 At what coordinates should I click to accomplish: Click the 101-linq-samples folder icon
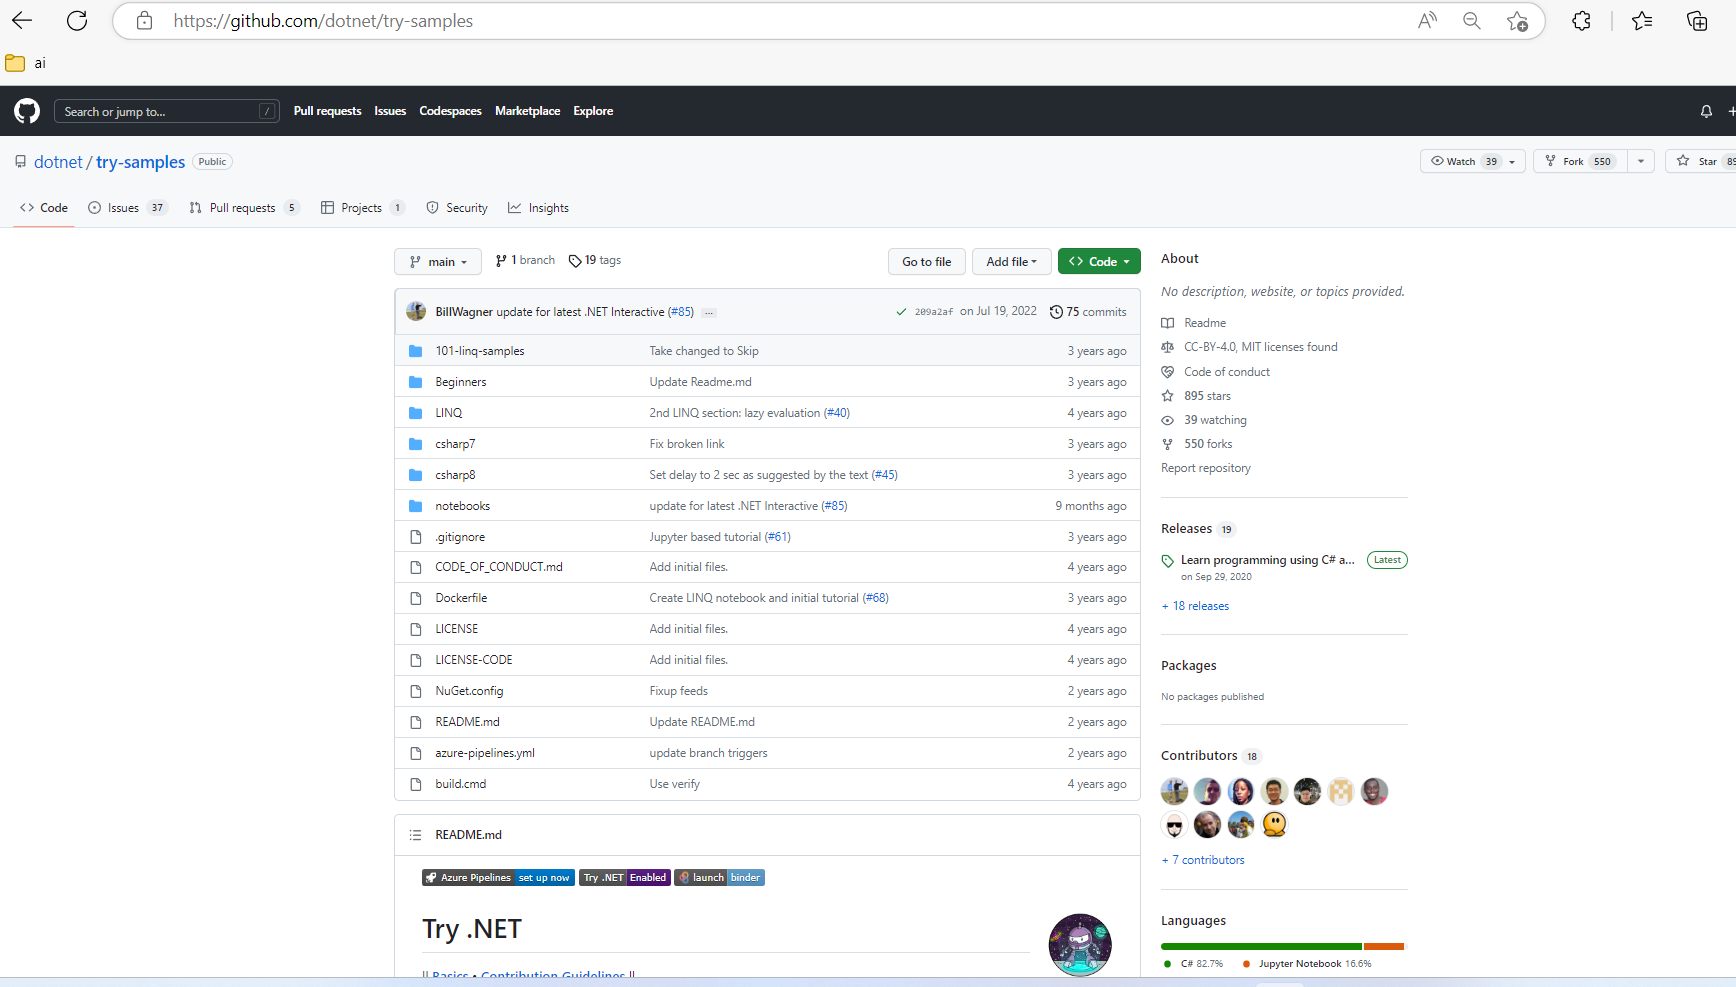[x=415, y=351]
